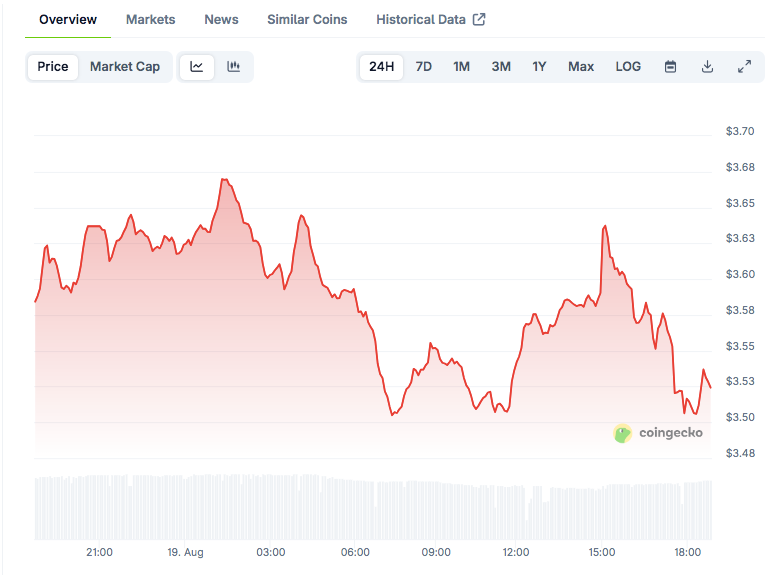Select the 24H time range
Screen dimensions: 771x575
click(381, 67)
